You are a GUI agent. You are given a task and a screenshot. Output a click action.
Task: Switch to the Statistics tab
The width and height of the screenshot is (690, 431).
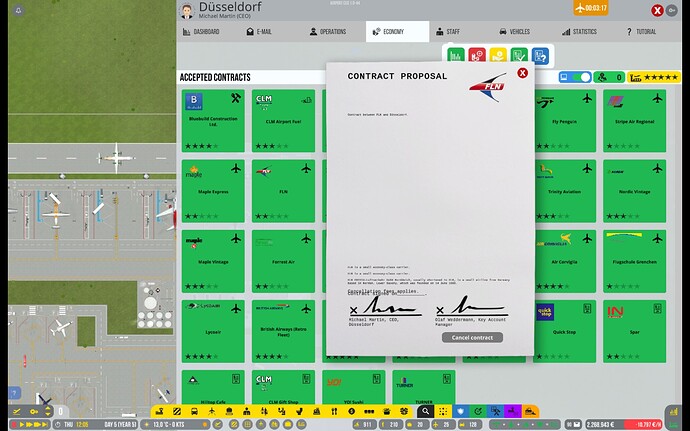tap(579, 32)
